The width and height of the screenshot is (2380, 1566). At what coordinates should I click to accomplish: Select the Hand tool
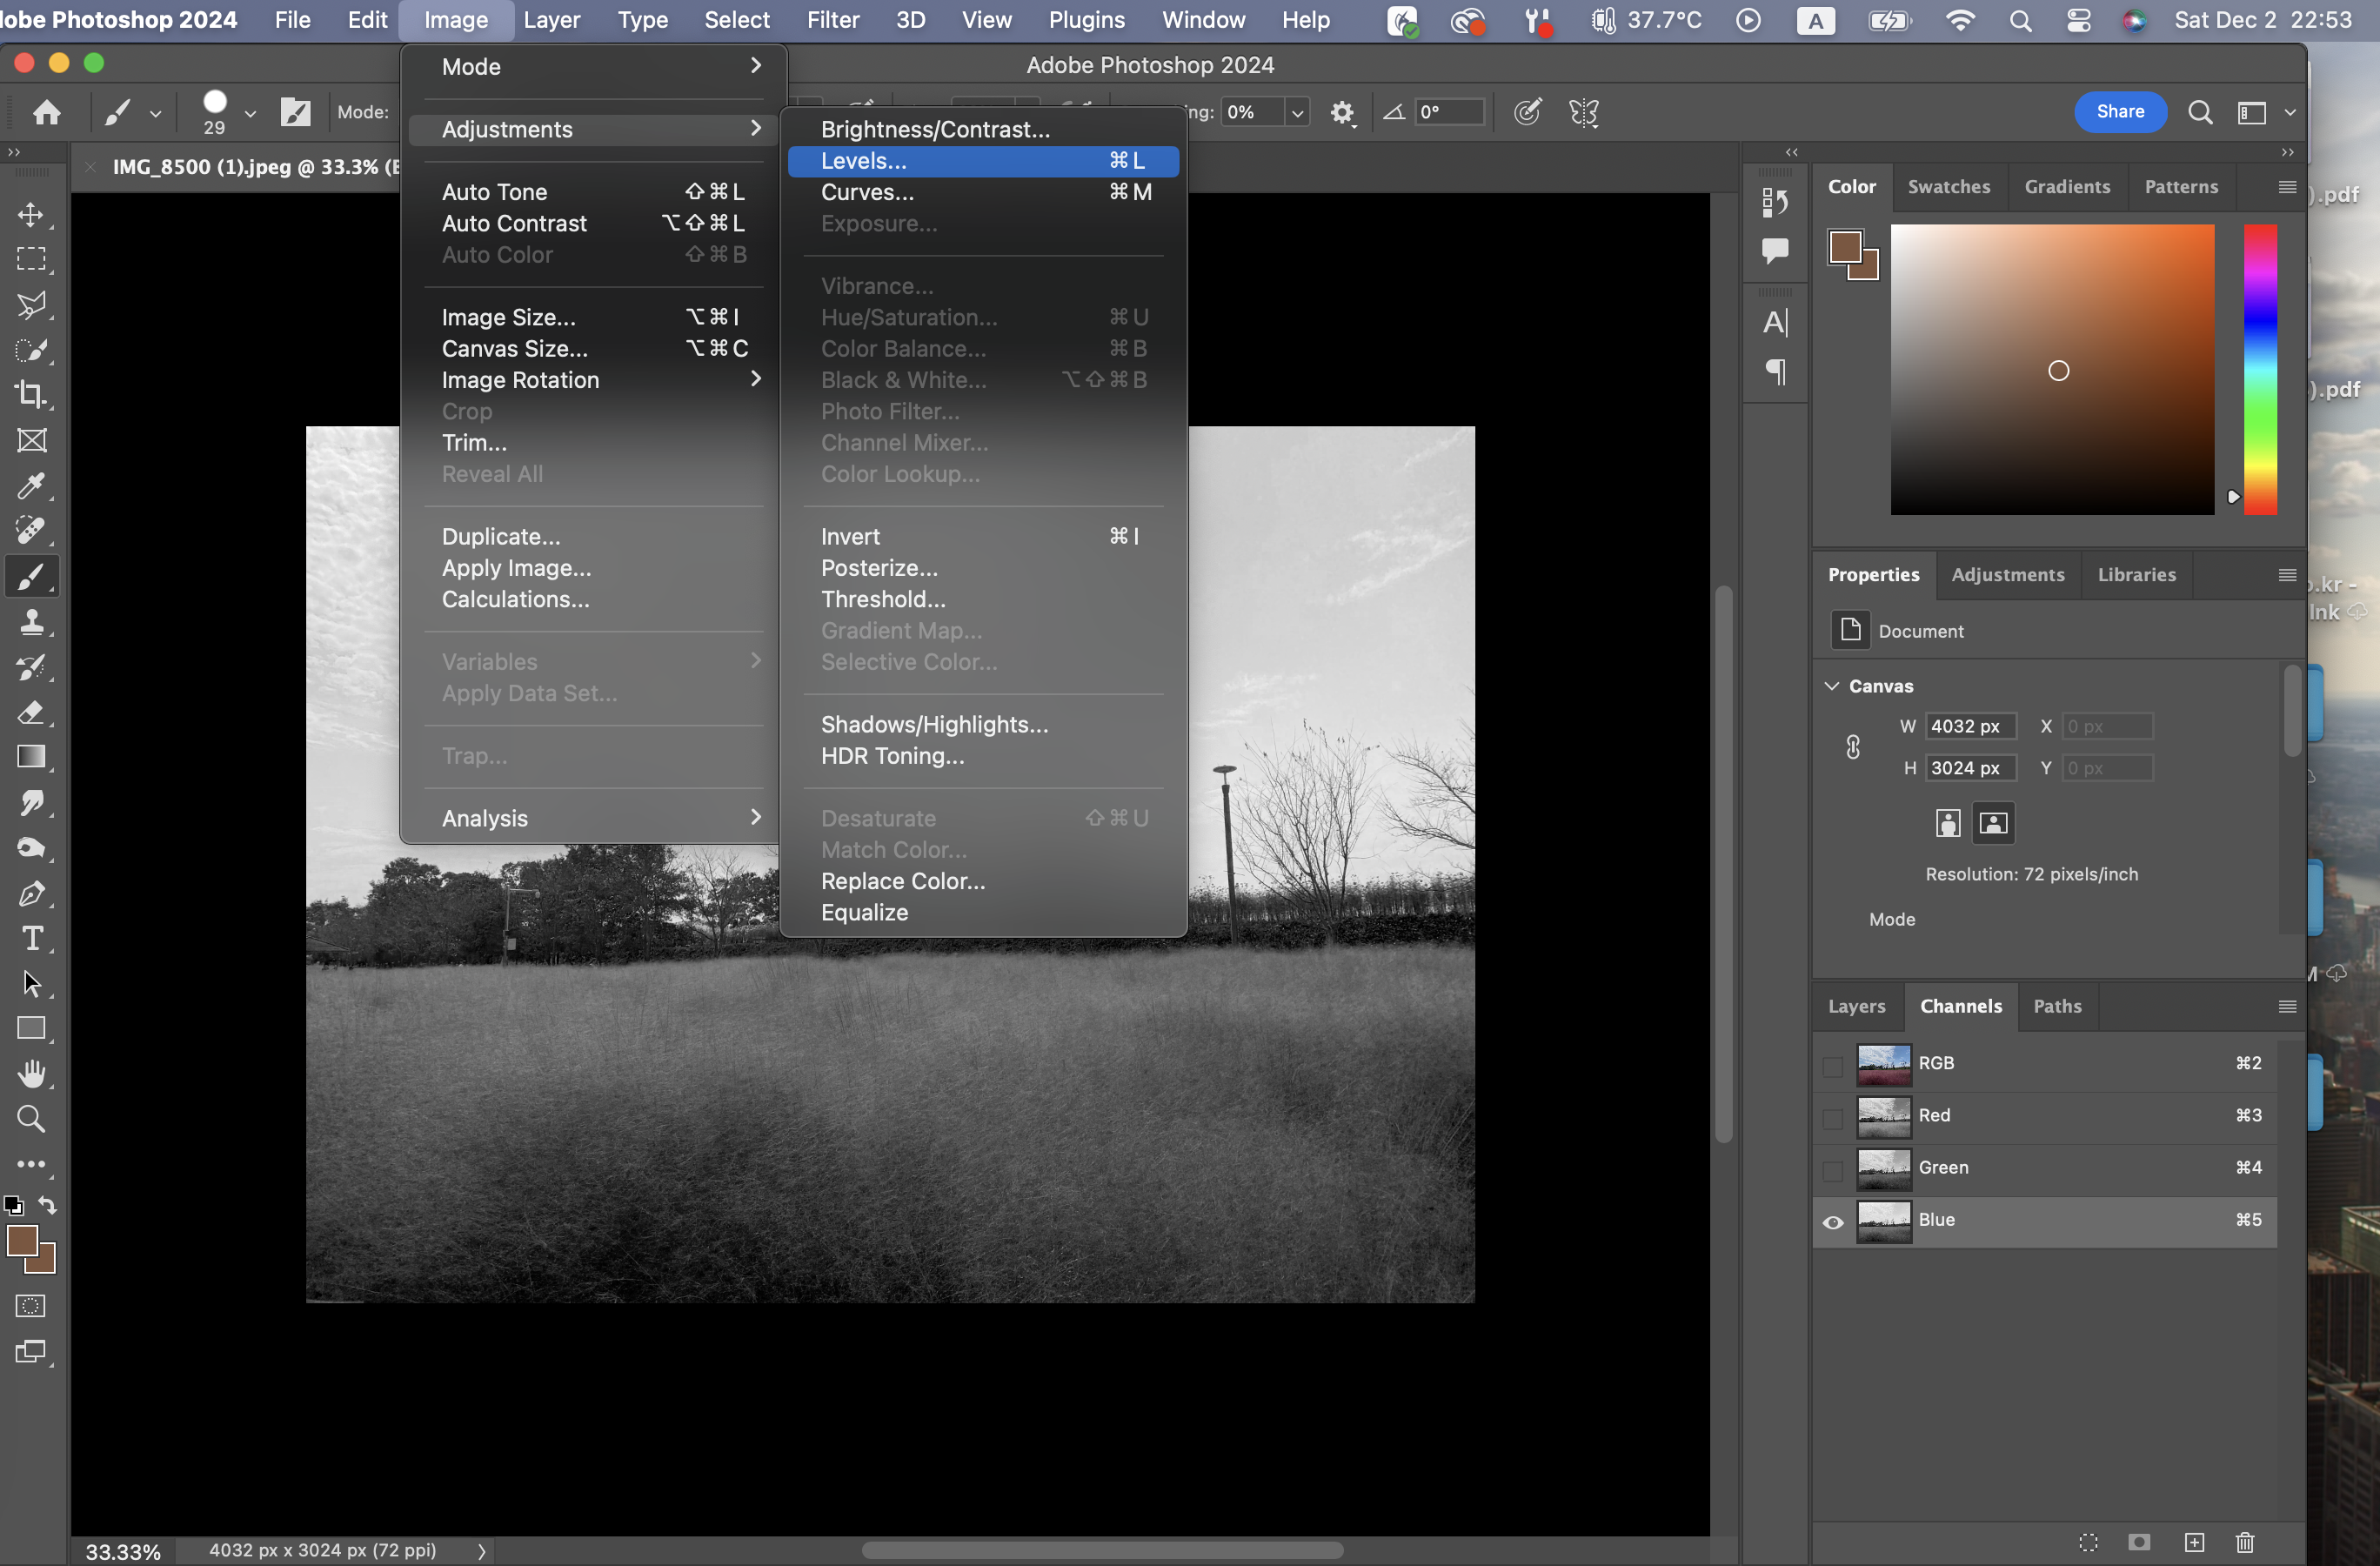[x=31, y=1074]
